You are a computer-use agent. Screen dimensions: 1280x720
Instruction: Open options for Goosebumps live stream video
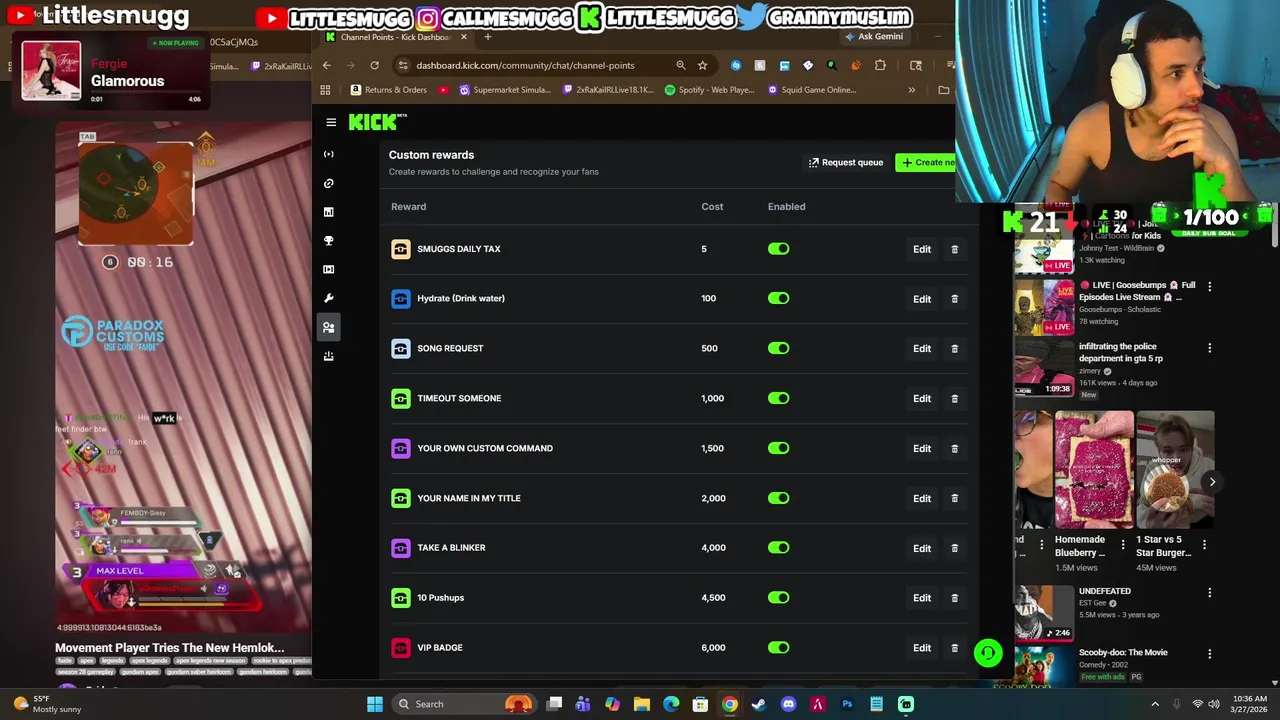[1209, 286]
